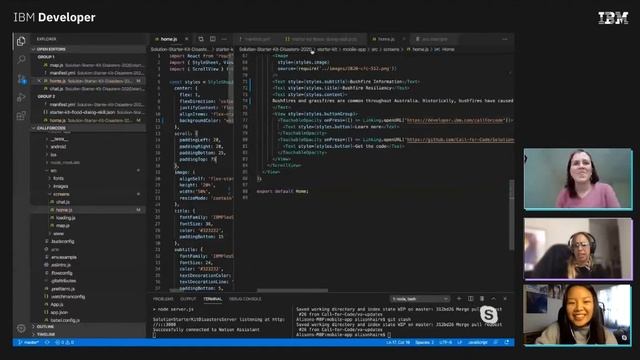
Task: Expand the fonts folder
Action: click(58, 178)
